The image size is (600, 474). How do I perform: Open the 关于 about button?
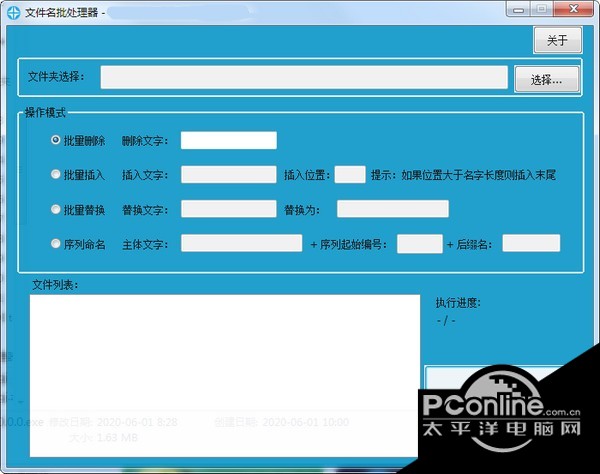pos(558,40)
